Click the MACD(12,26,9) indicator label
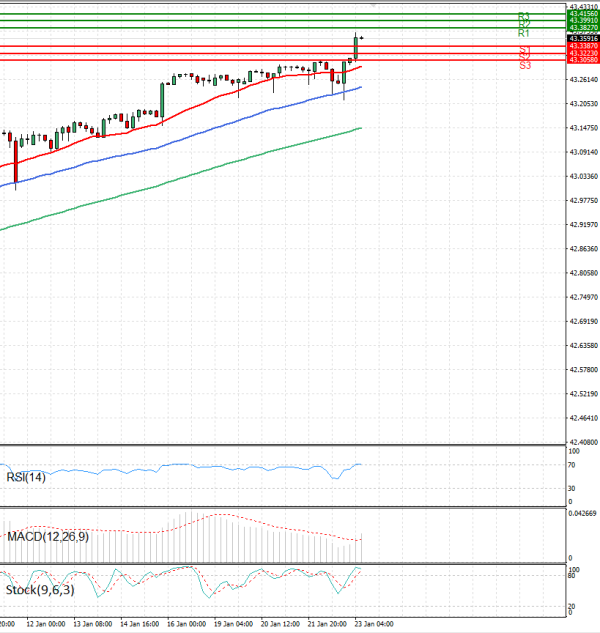The height and width of the screenshot is (633, 600). (47, 537)
